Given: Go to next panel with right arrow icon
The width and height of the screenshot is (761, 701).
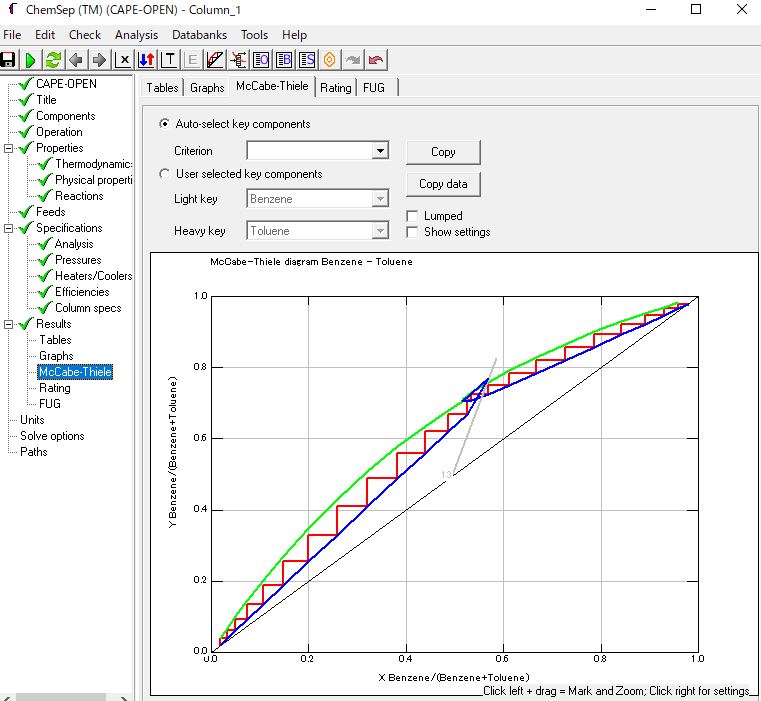Looking at the screenshot, I should [x=99, y=60].
